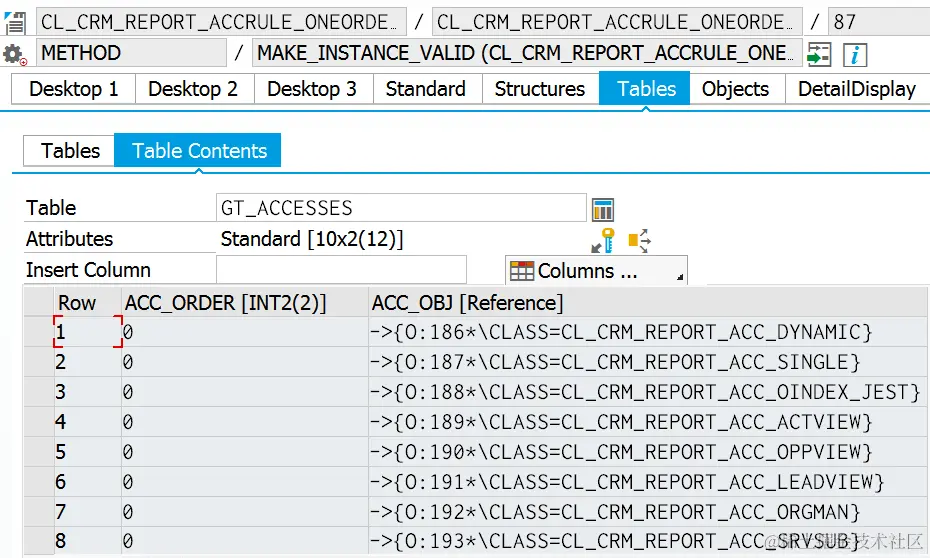
Task: Open the Columns ... dropdown button
Action: pos(596,271)
